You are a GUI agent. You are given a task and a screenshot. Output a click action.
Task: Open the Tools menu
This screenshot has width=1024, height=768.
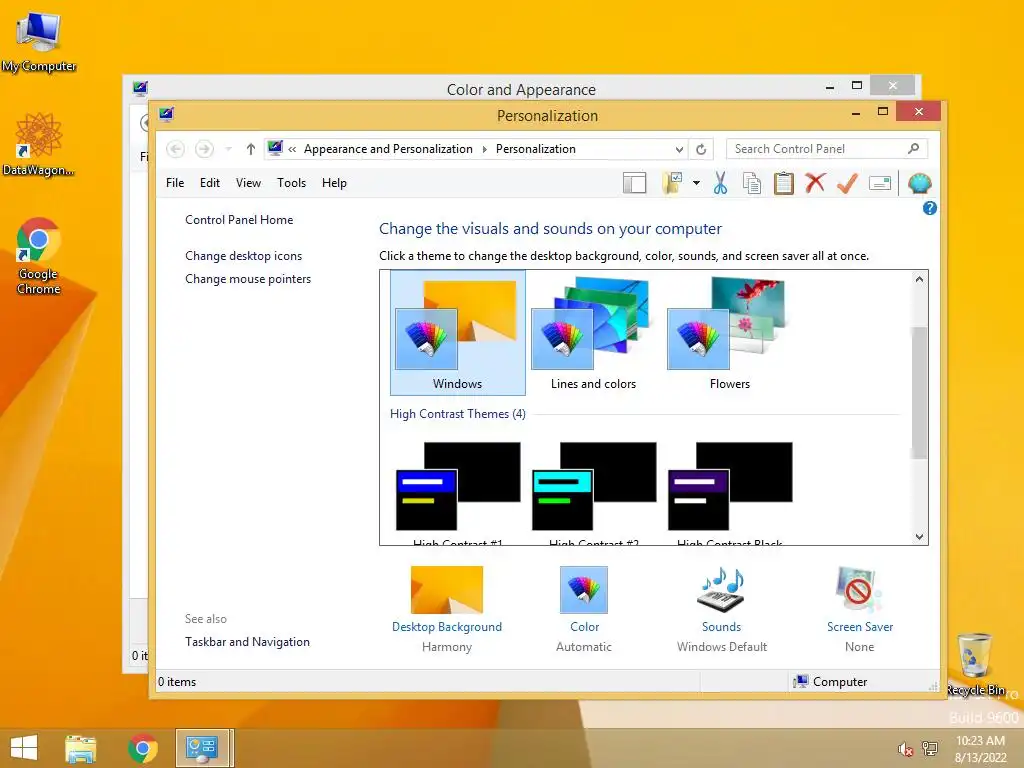(291, 183)
